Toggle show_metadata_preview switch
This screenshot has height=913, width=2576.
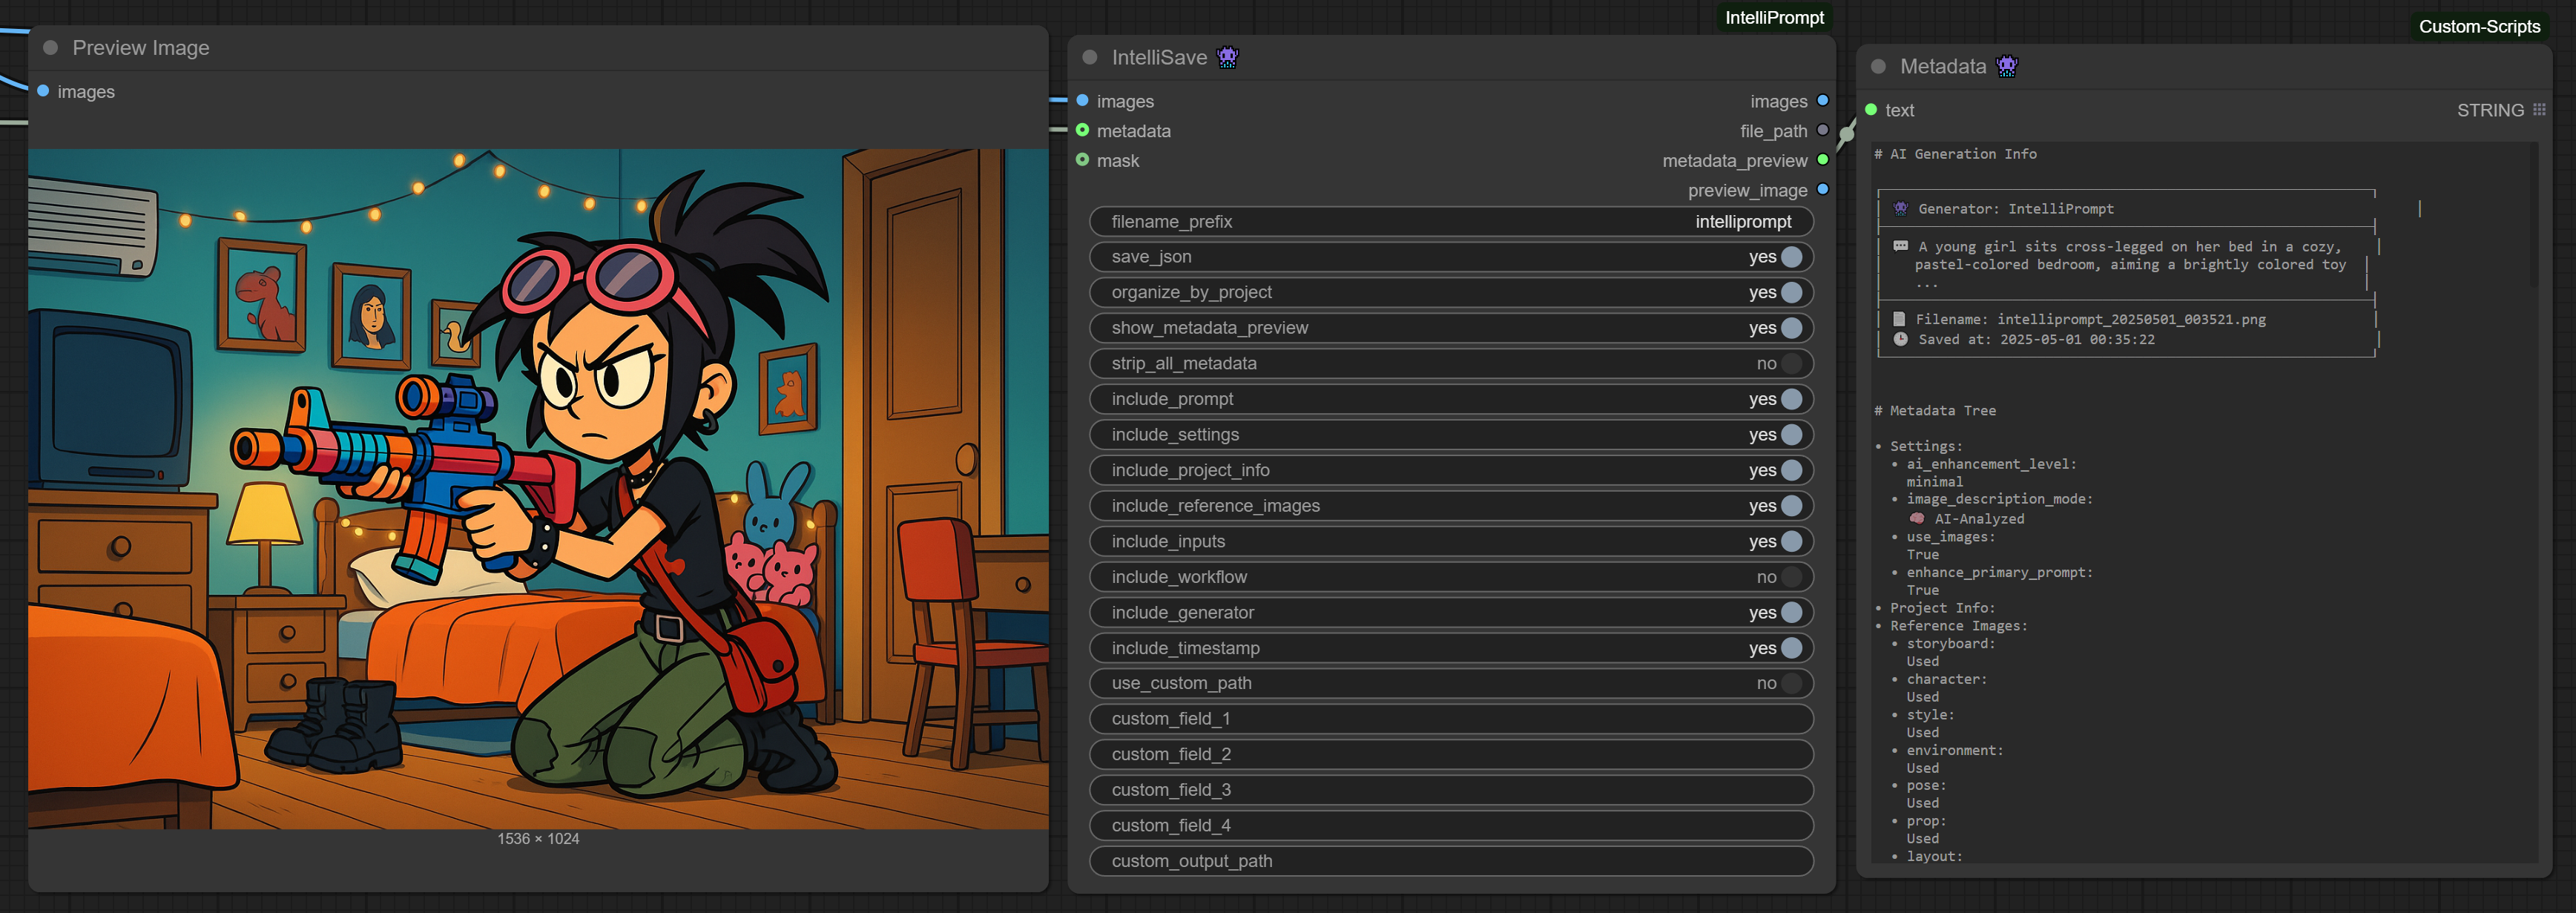click(1791, 328)
